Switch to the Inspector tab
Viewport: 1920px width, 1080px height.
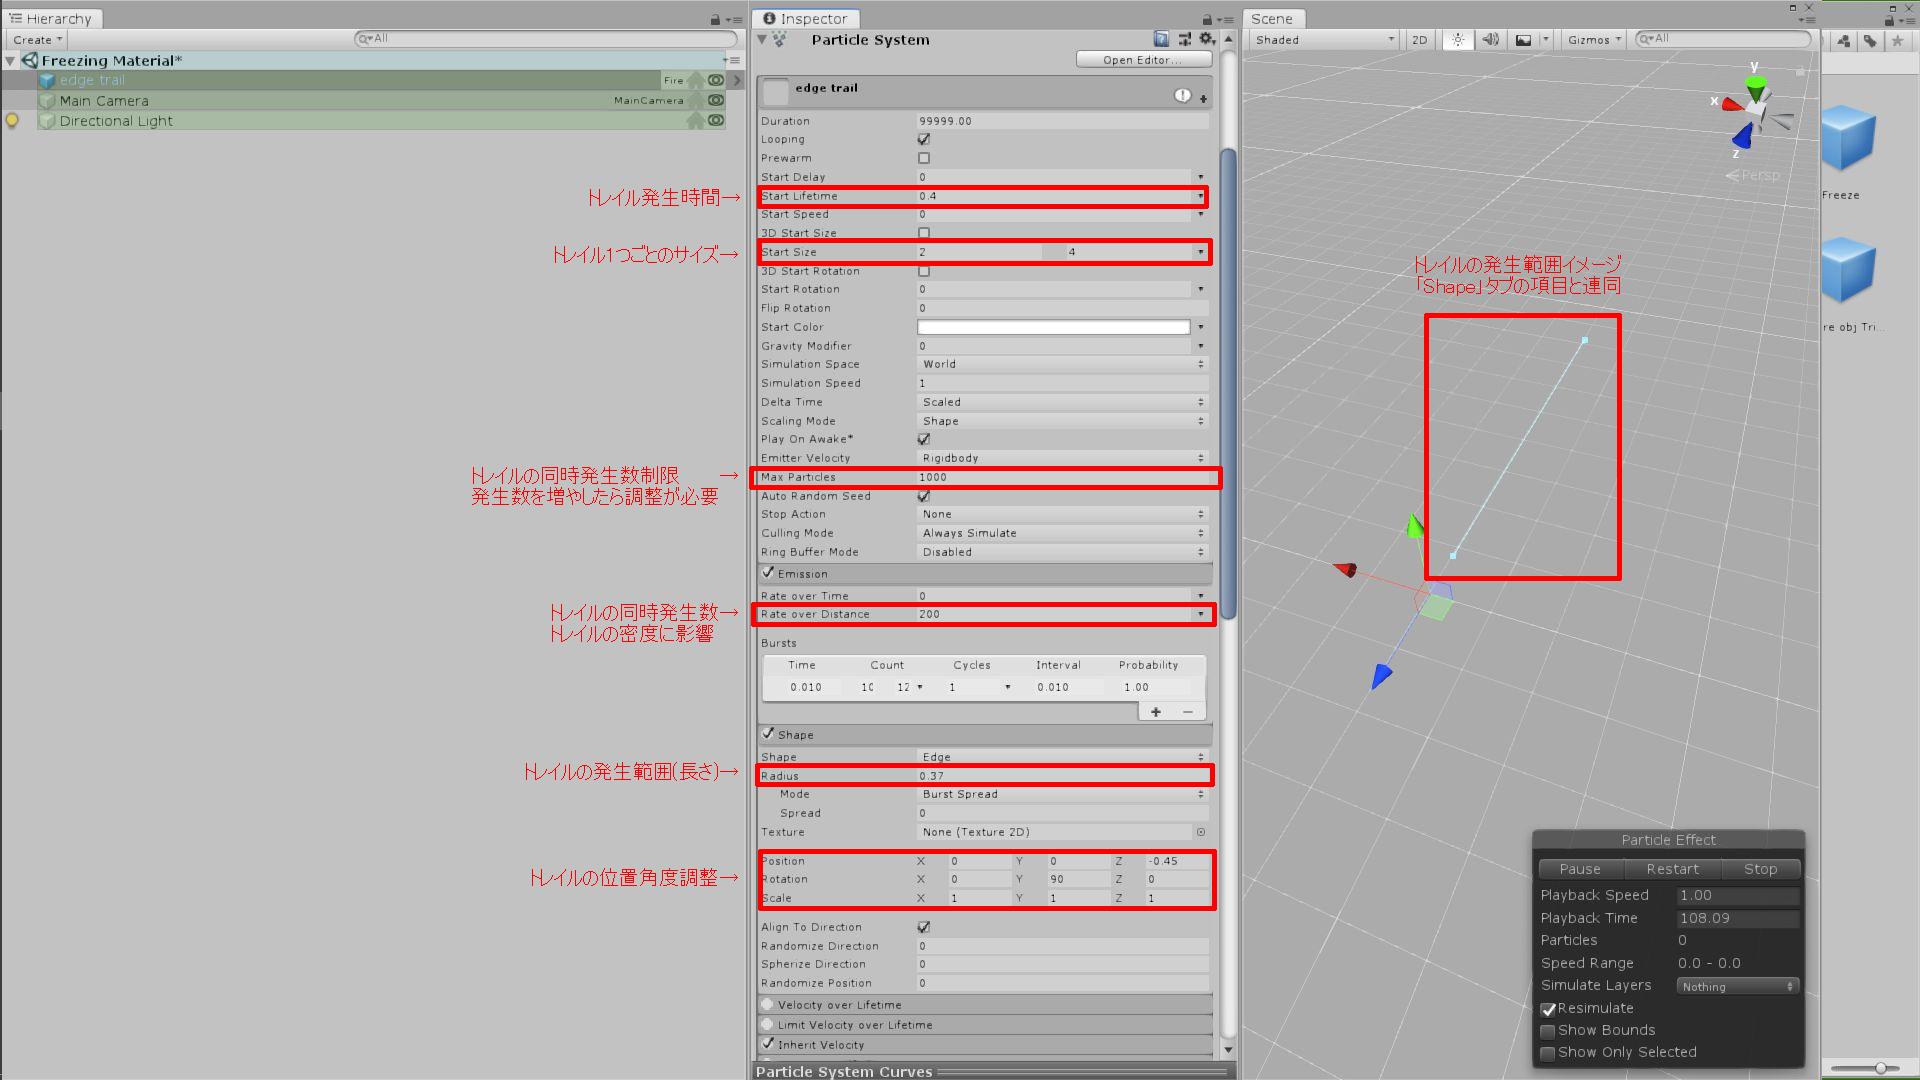click(805, 19)
